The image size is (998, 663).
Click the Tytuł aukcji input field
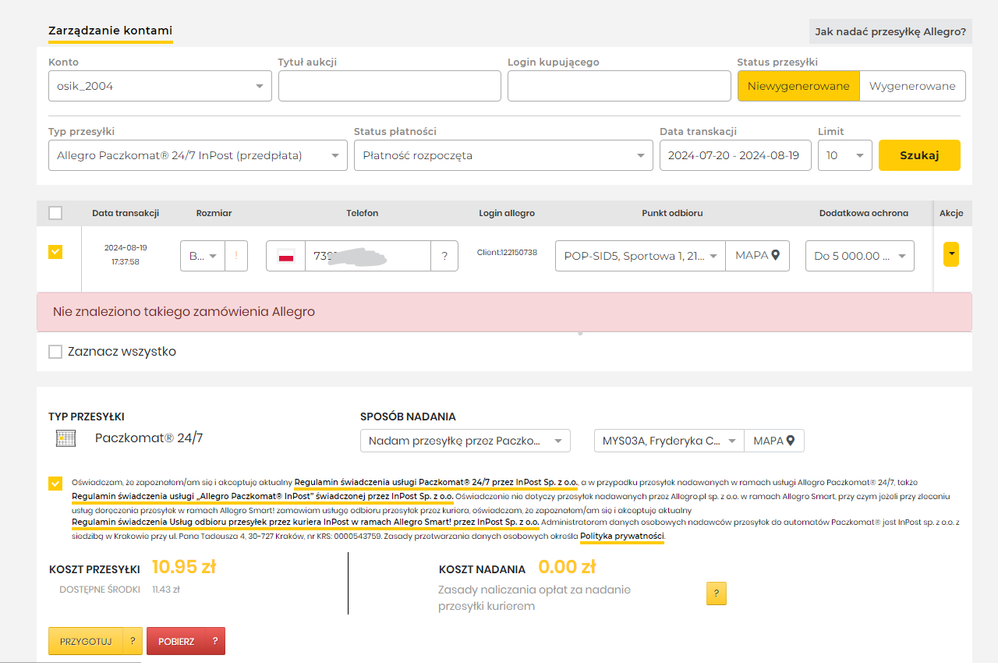click(x=389, y=86)
